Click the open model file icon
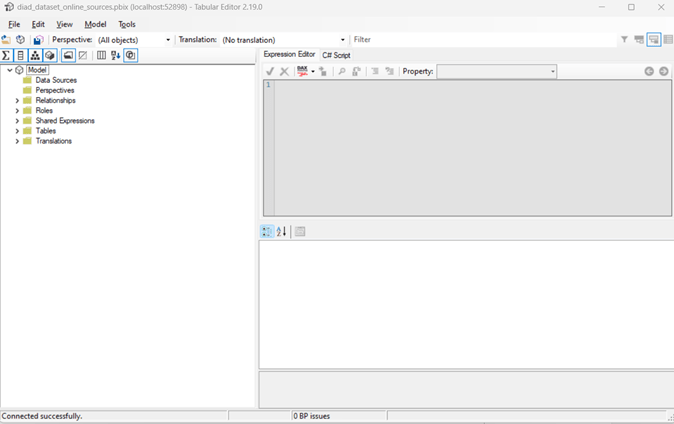Image resolution: width=674 pixels, height=424 pixels. [x=6, y=40]
